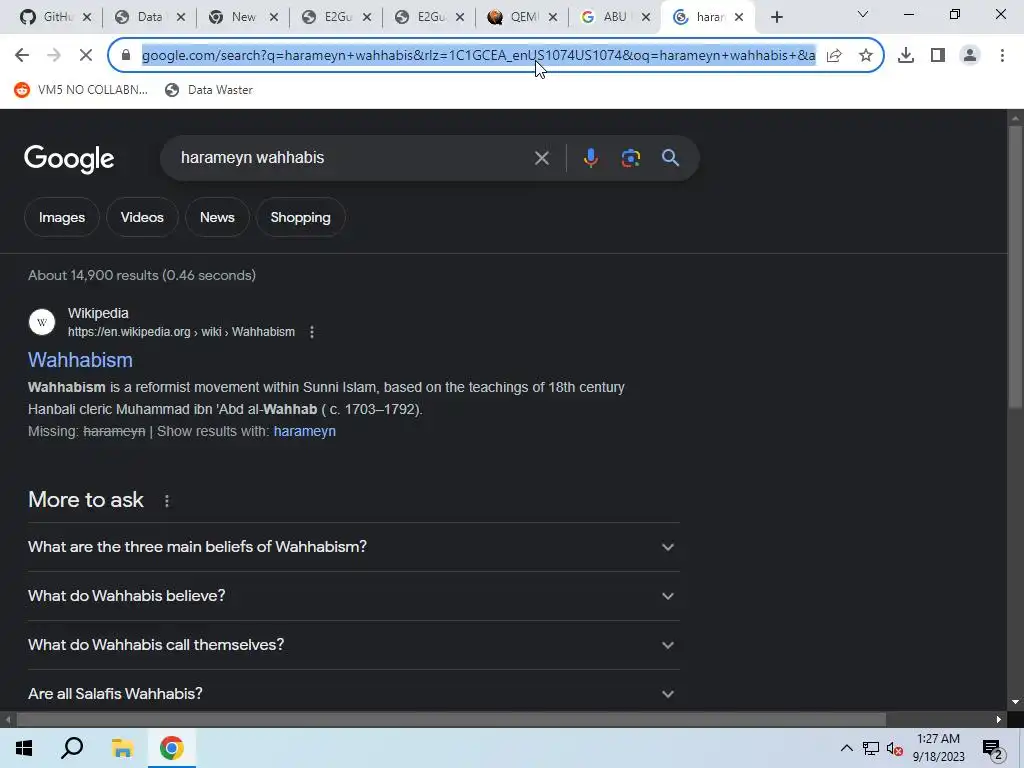1024x768 pixels.
Task: Open VM5 NO COLLABN bookmark
Action: [x=82, y=90]
